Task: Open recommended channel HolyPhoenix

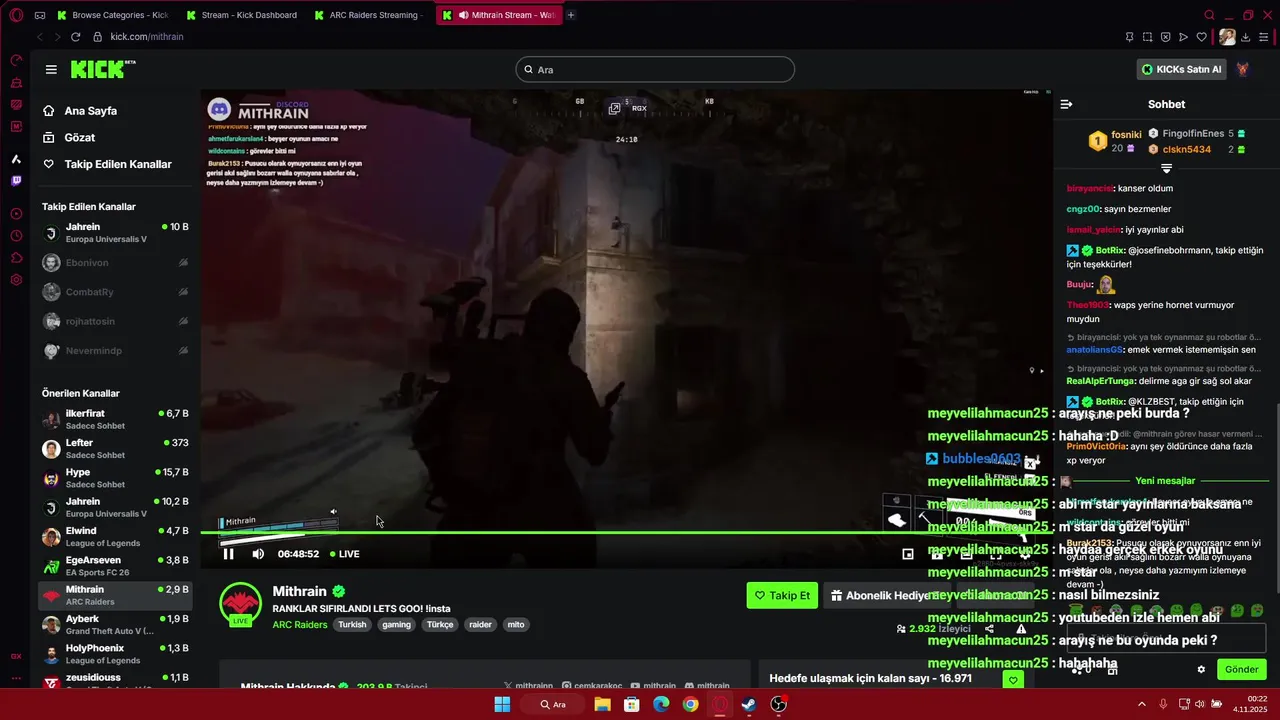Action: click(115, 654)
